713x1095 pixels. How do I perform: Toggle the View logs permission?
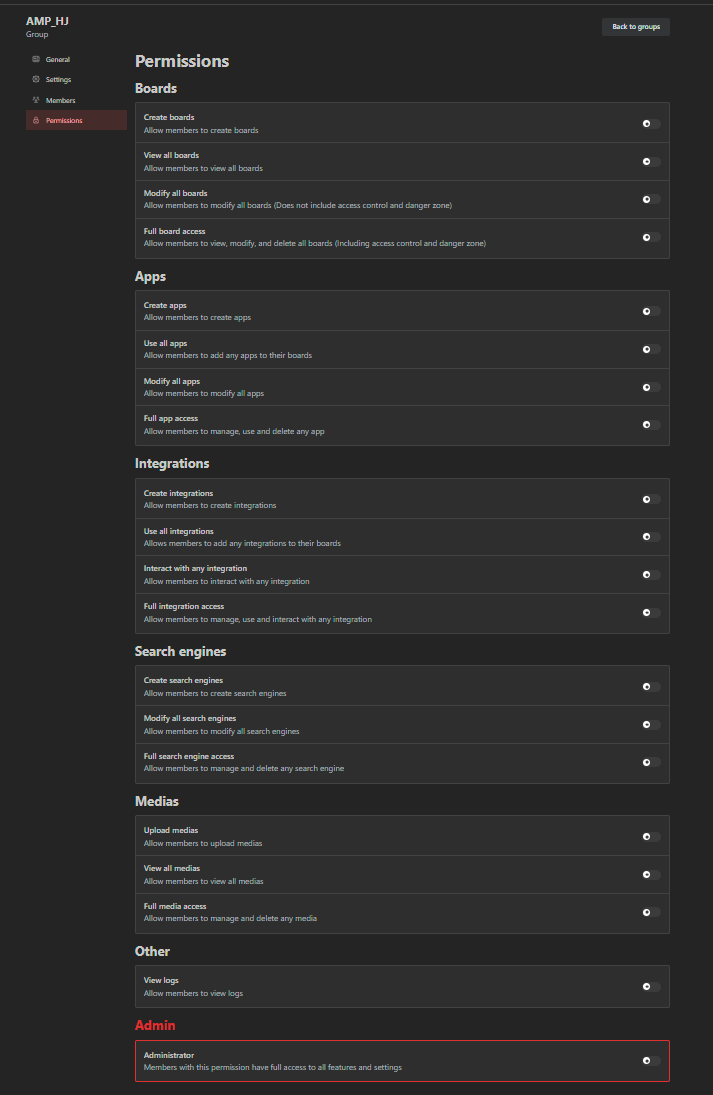point(651,987)
